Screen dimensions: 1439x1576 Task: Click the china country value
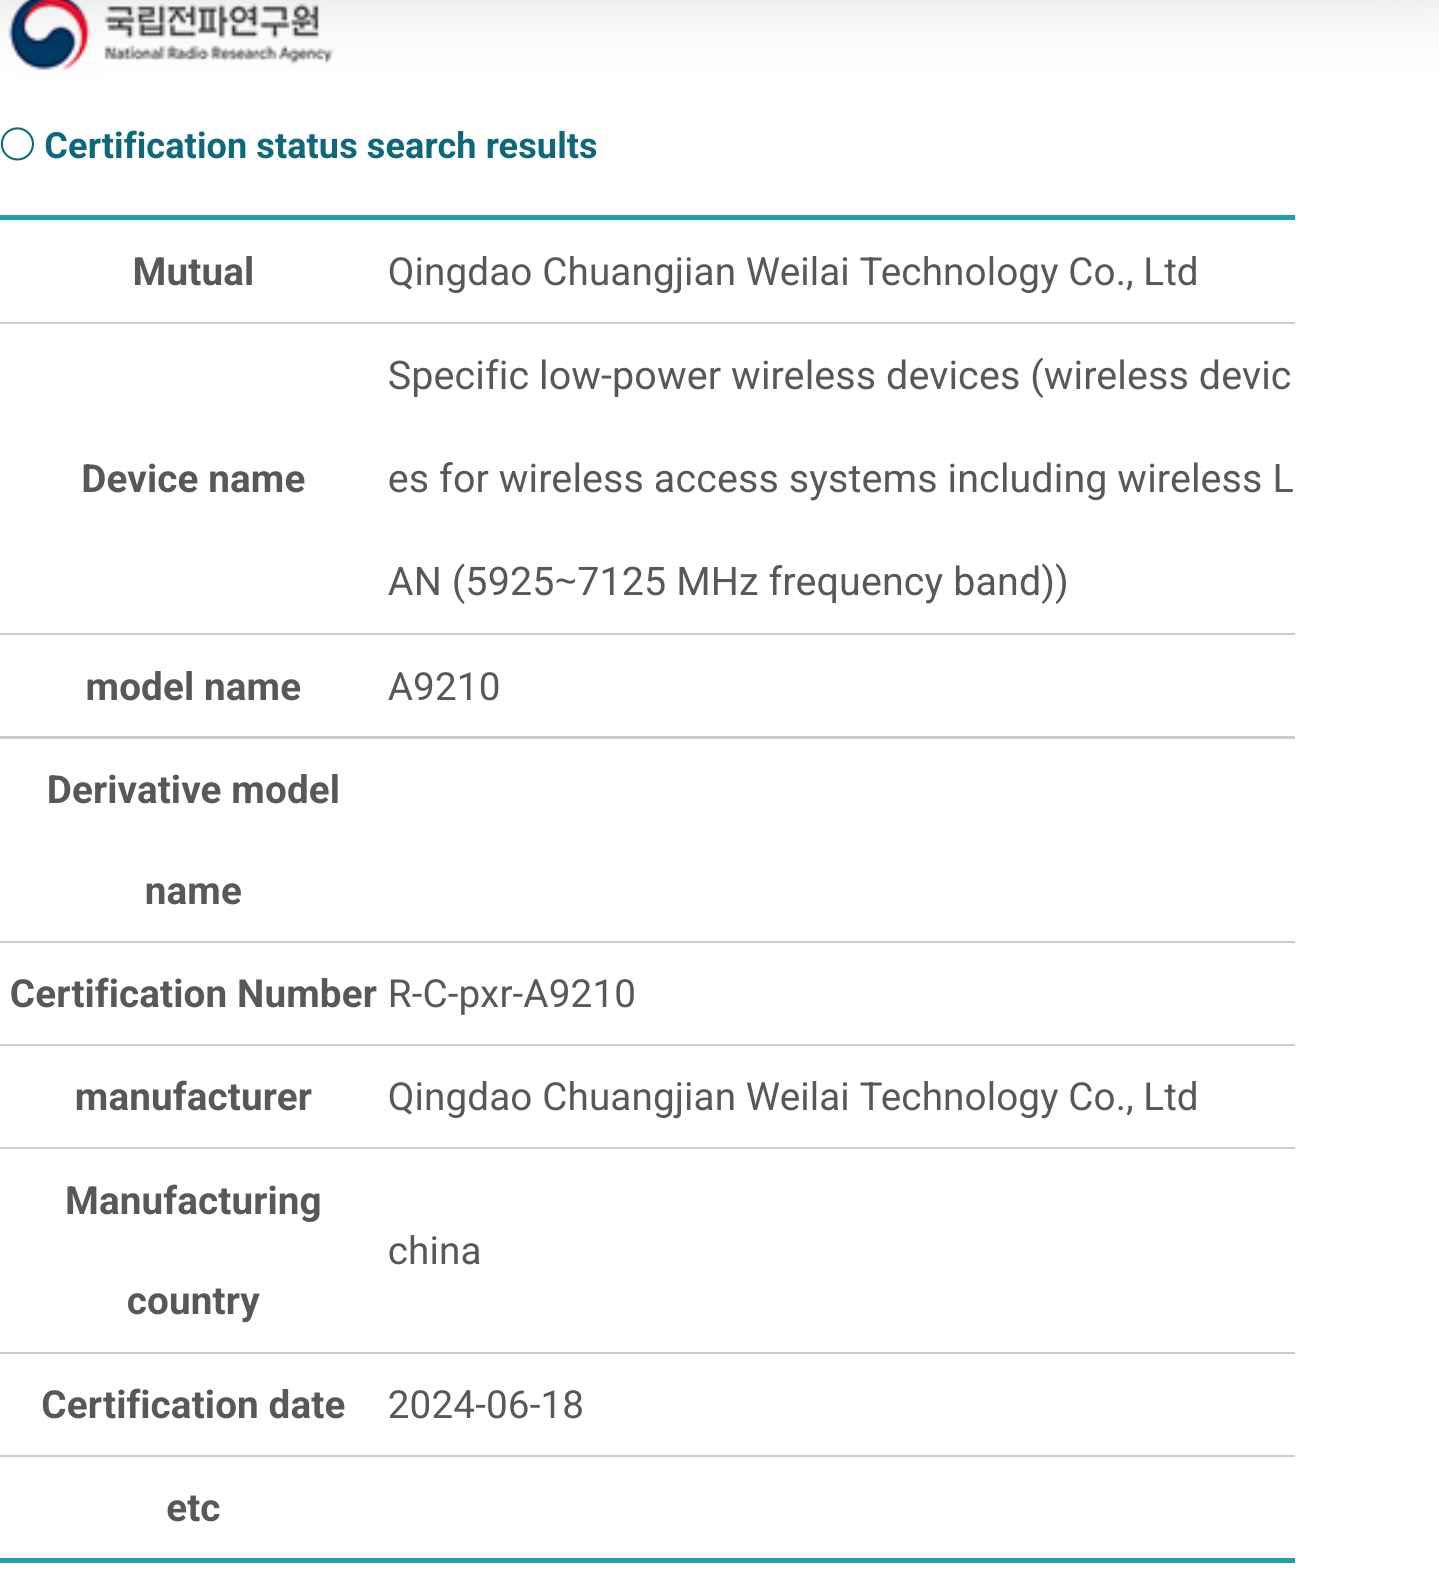(434, 1251)
